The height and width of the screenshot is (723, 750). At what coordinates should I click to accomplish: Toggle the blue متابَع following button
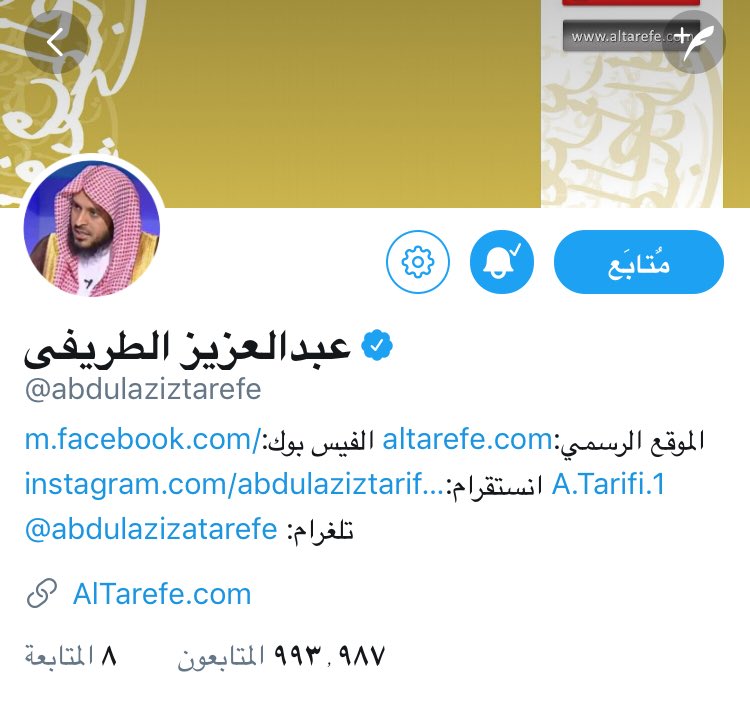point(639,262)
